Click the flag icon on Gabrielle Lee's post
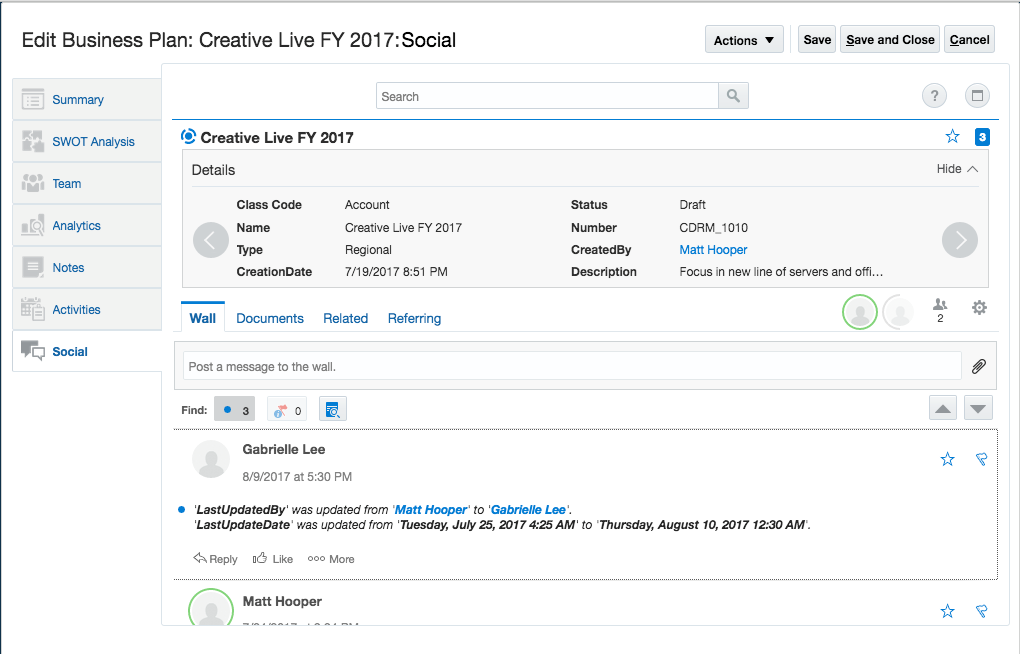Screen dimensions: 1020x654 (x=981, y=459)
